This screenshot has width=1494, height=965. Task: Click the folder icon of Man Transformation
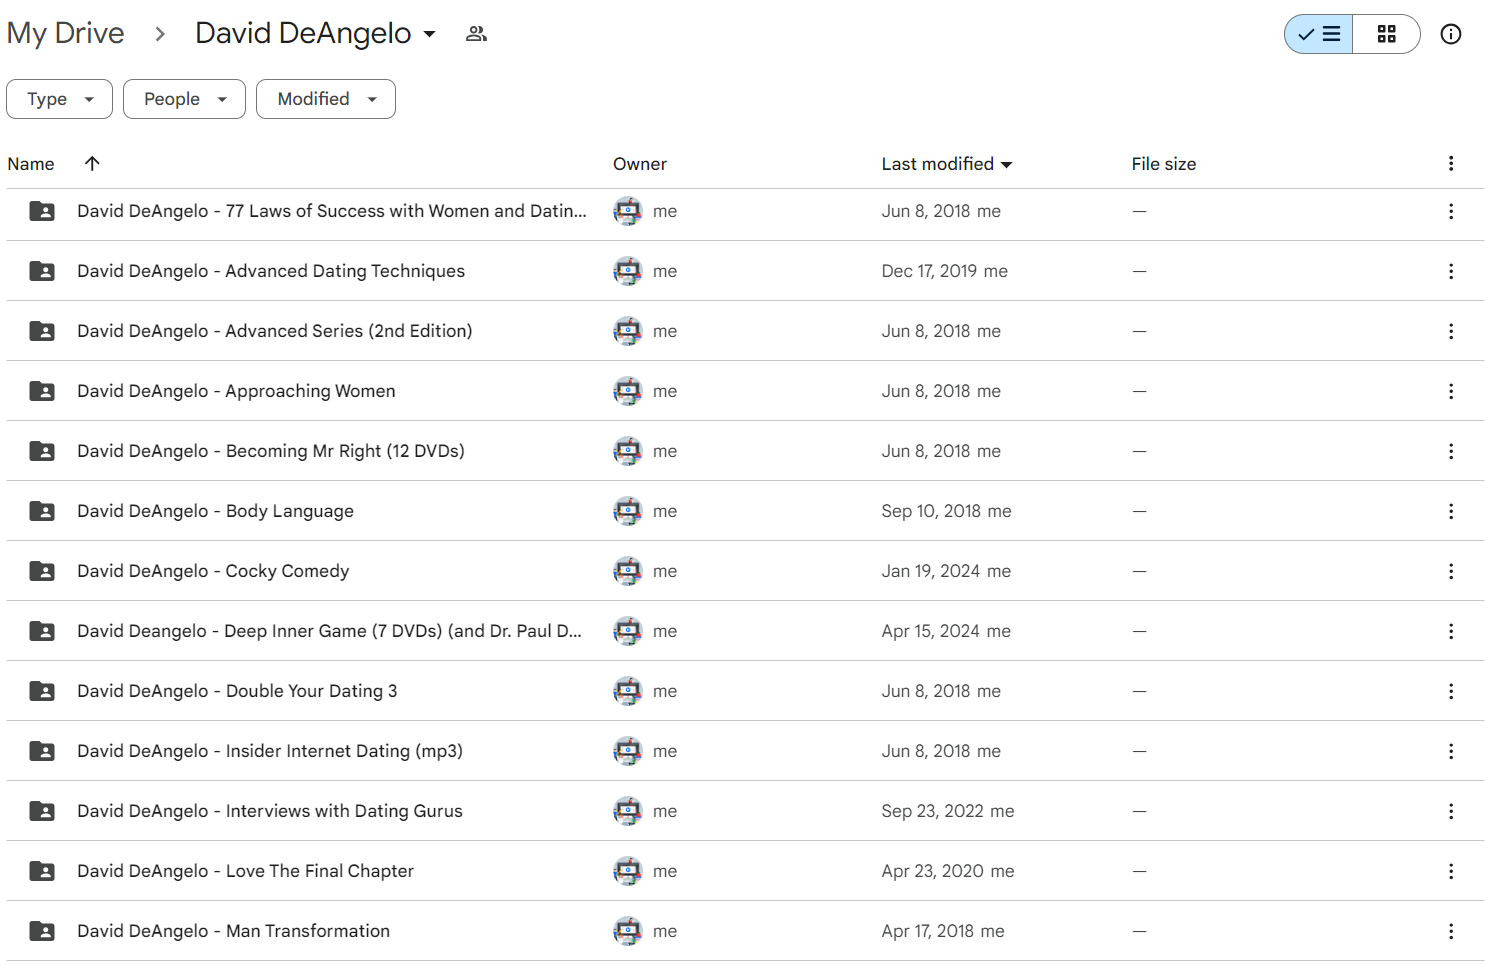click(x=42, y=931)
